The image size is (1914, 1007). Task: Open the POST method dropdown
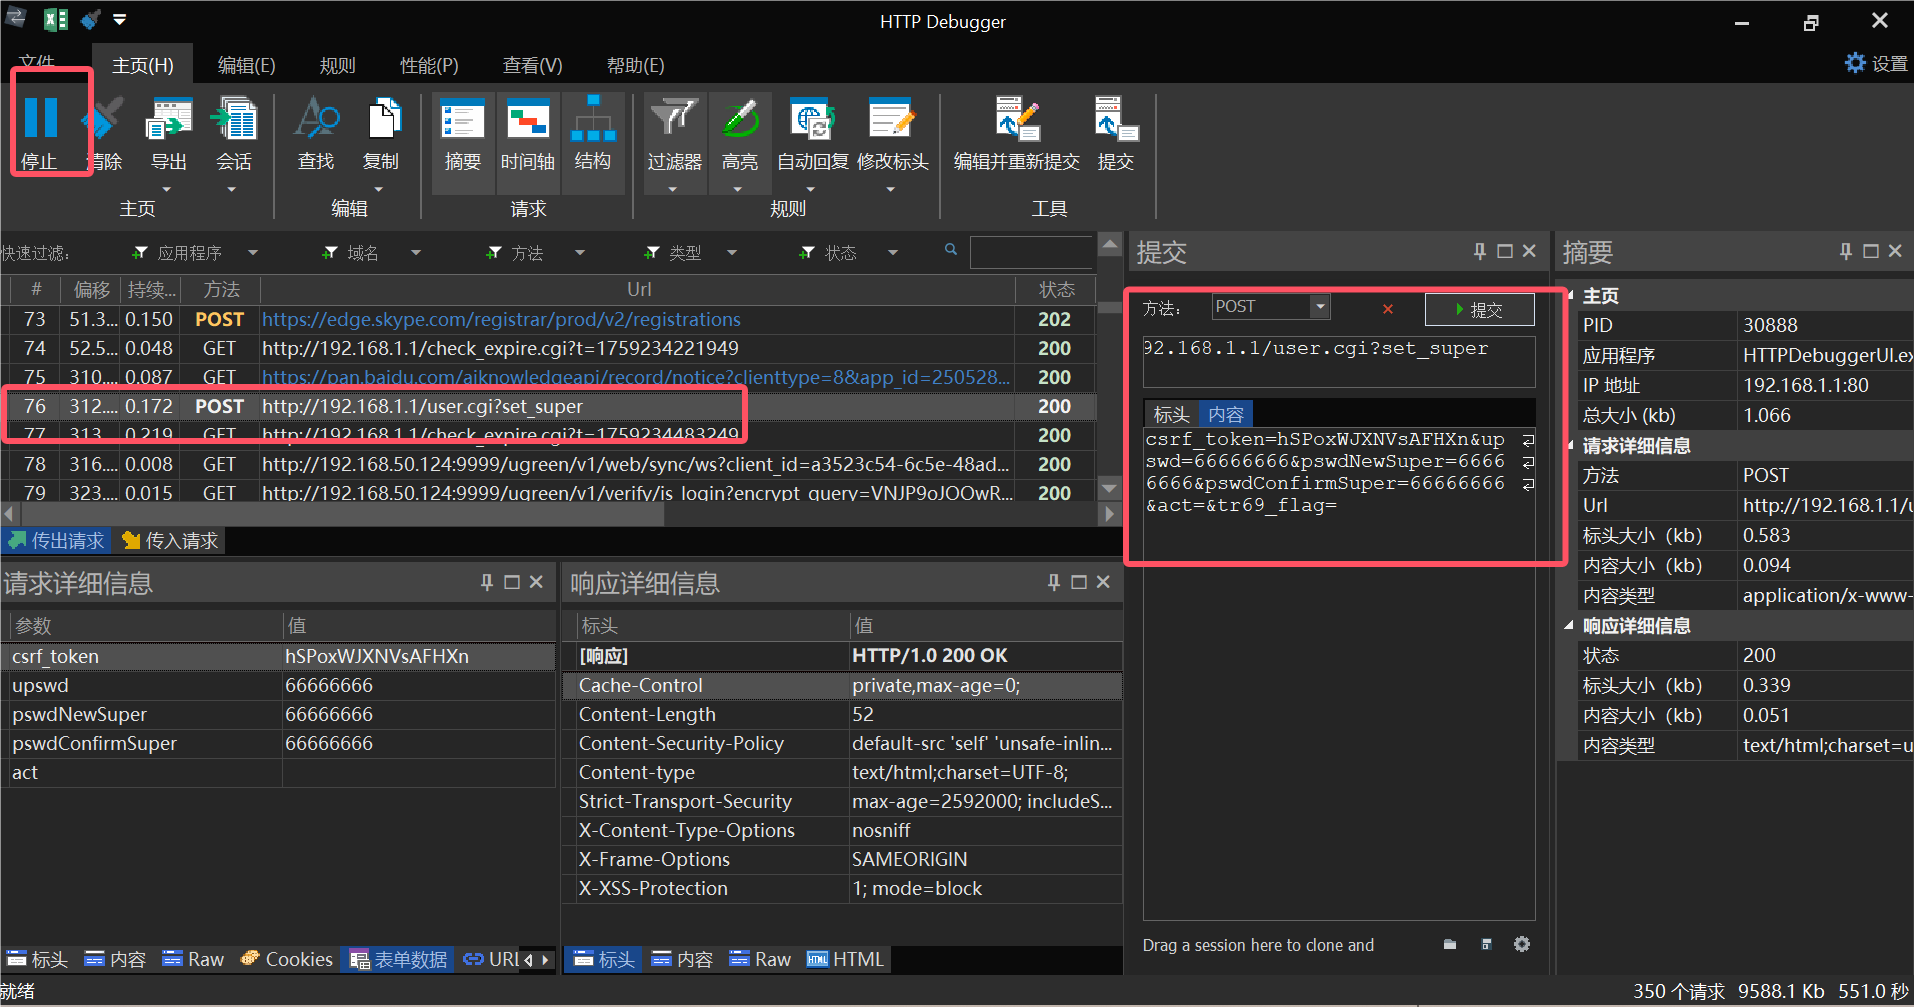click(x=1320, y=307)
